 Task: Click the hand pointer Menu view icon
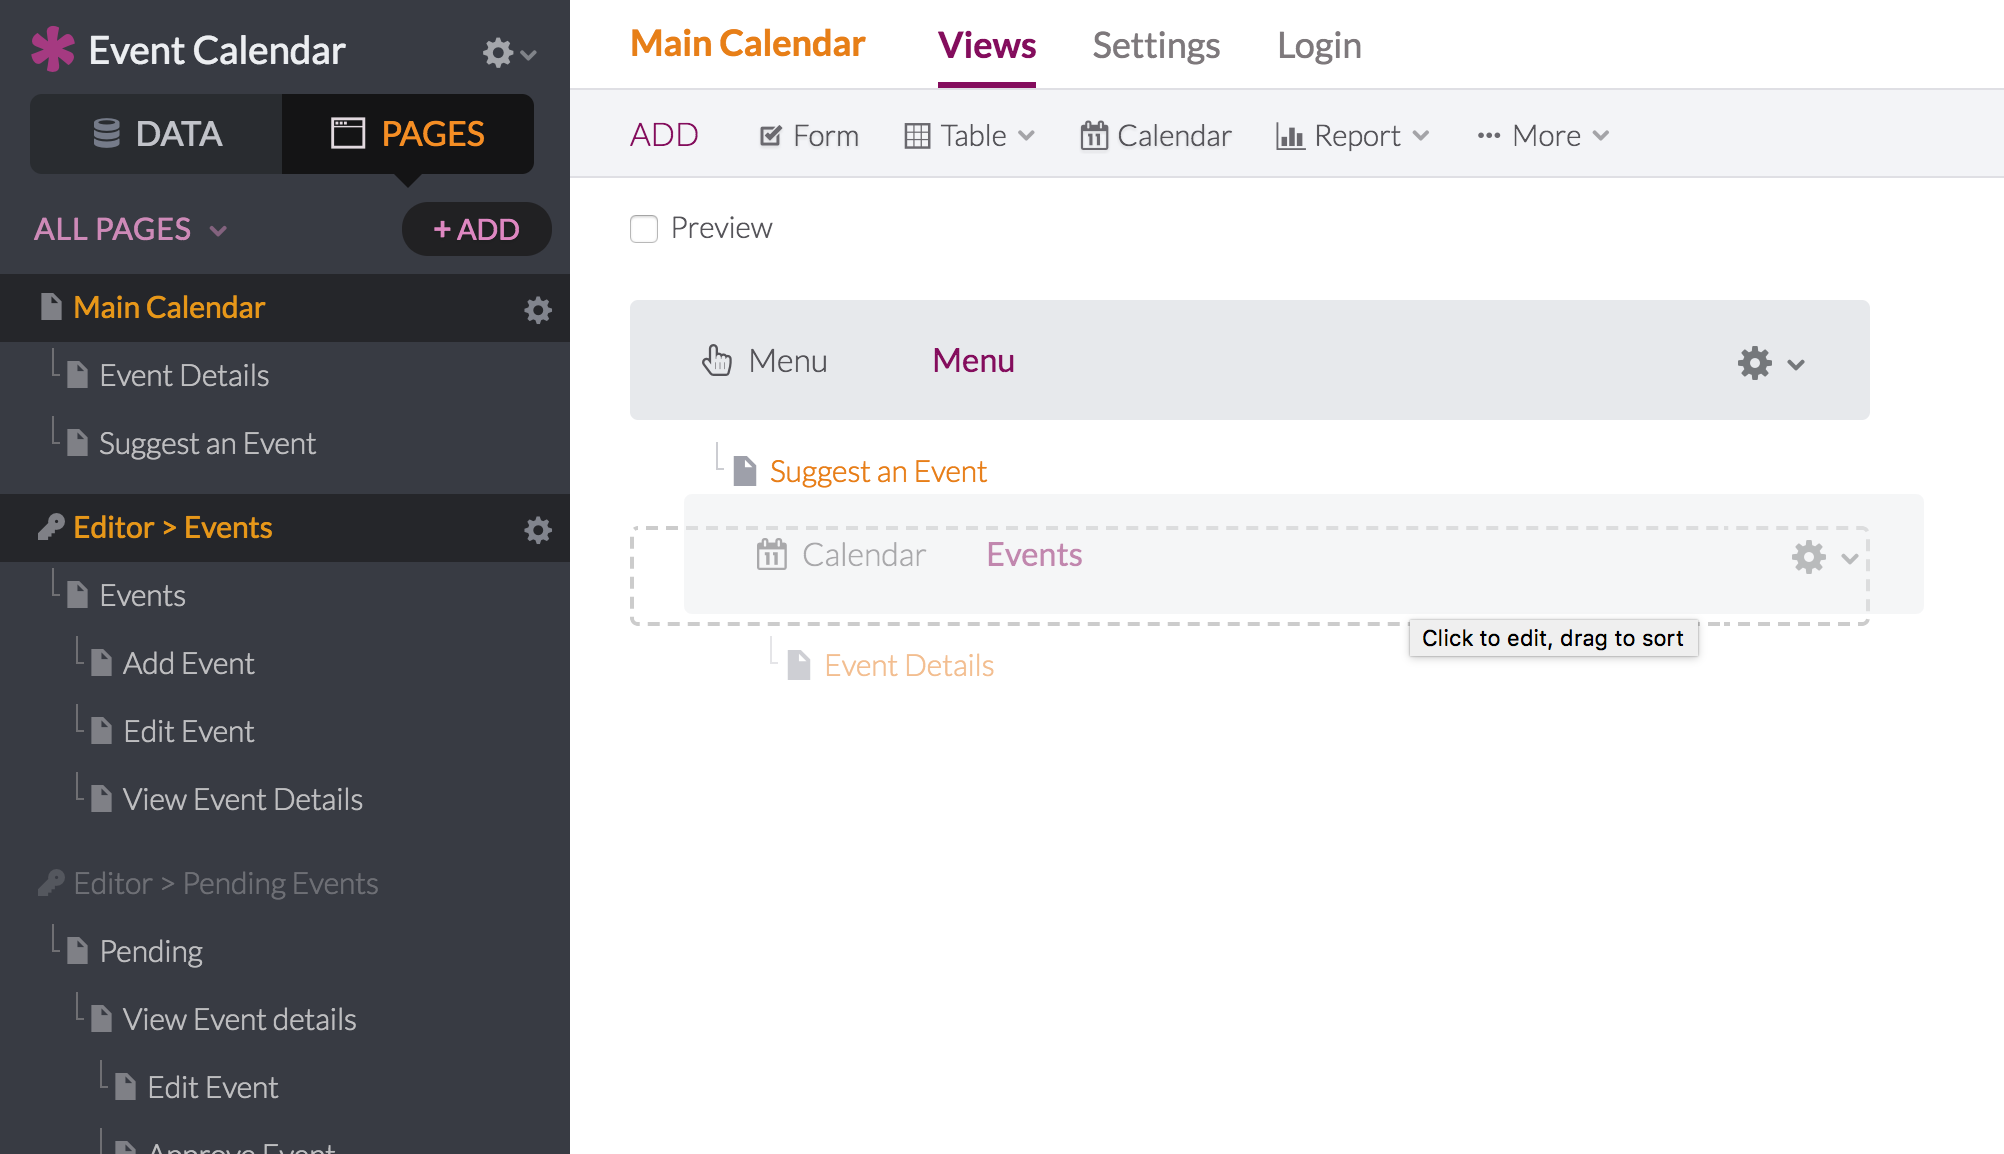(716, 360)
